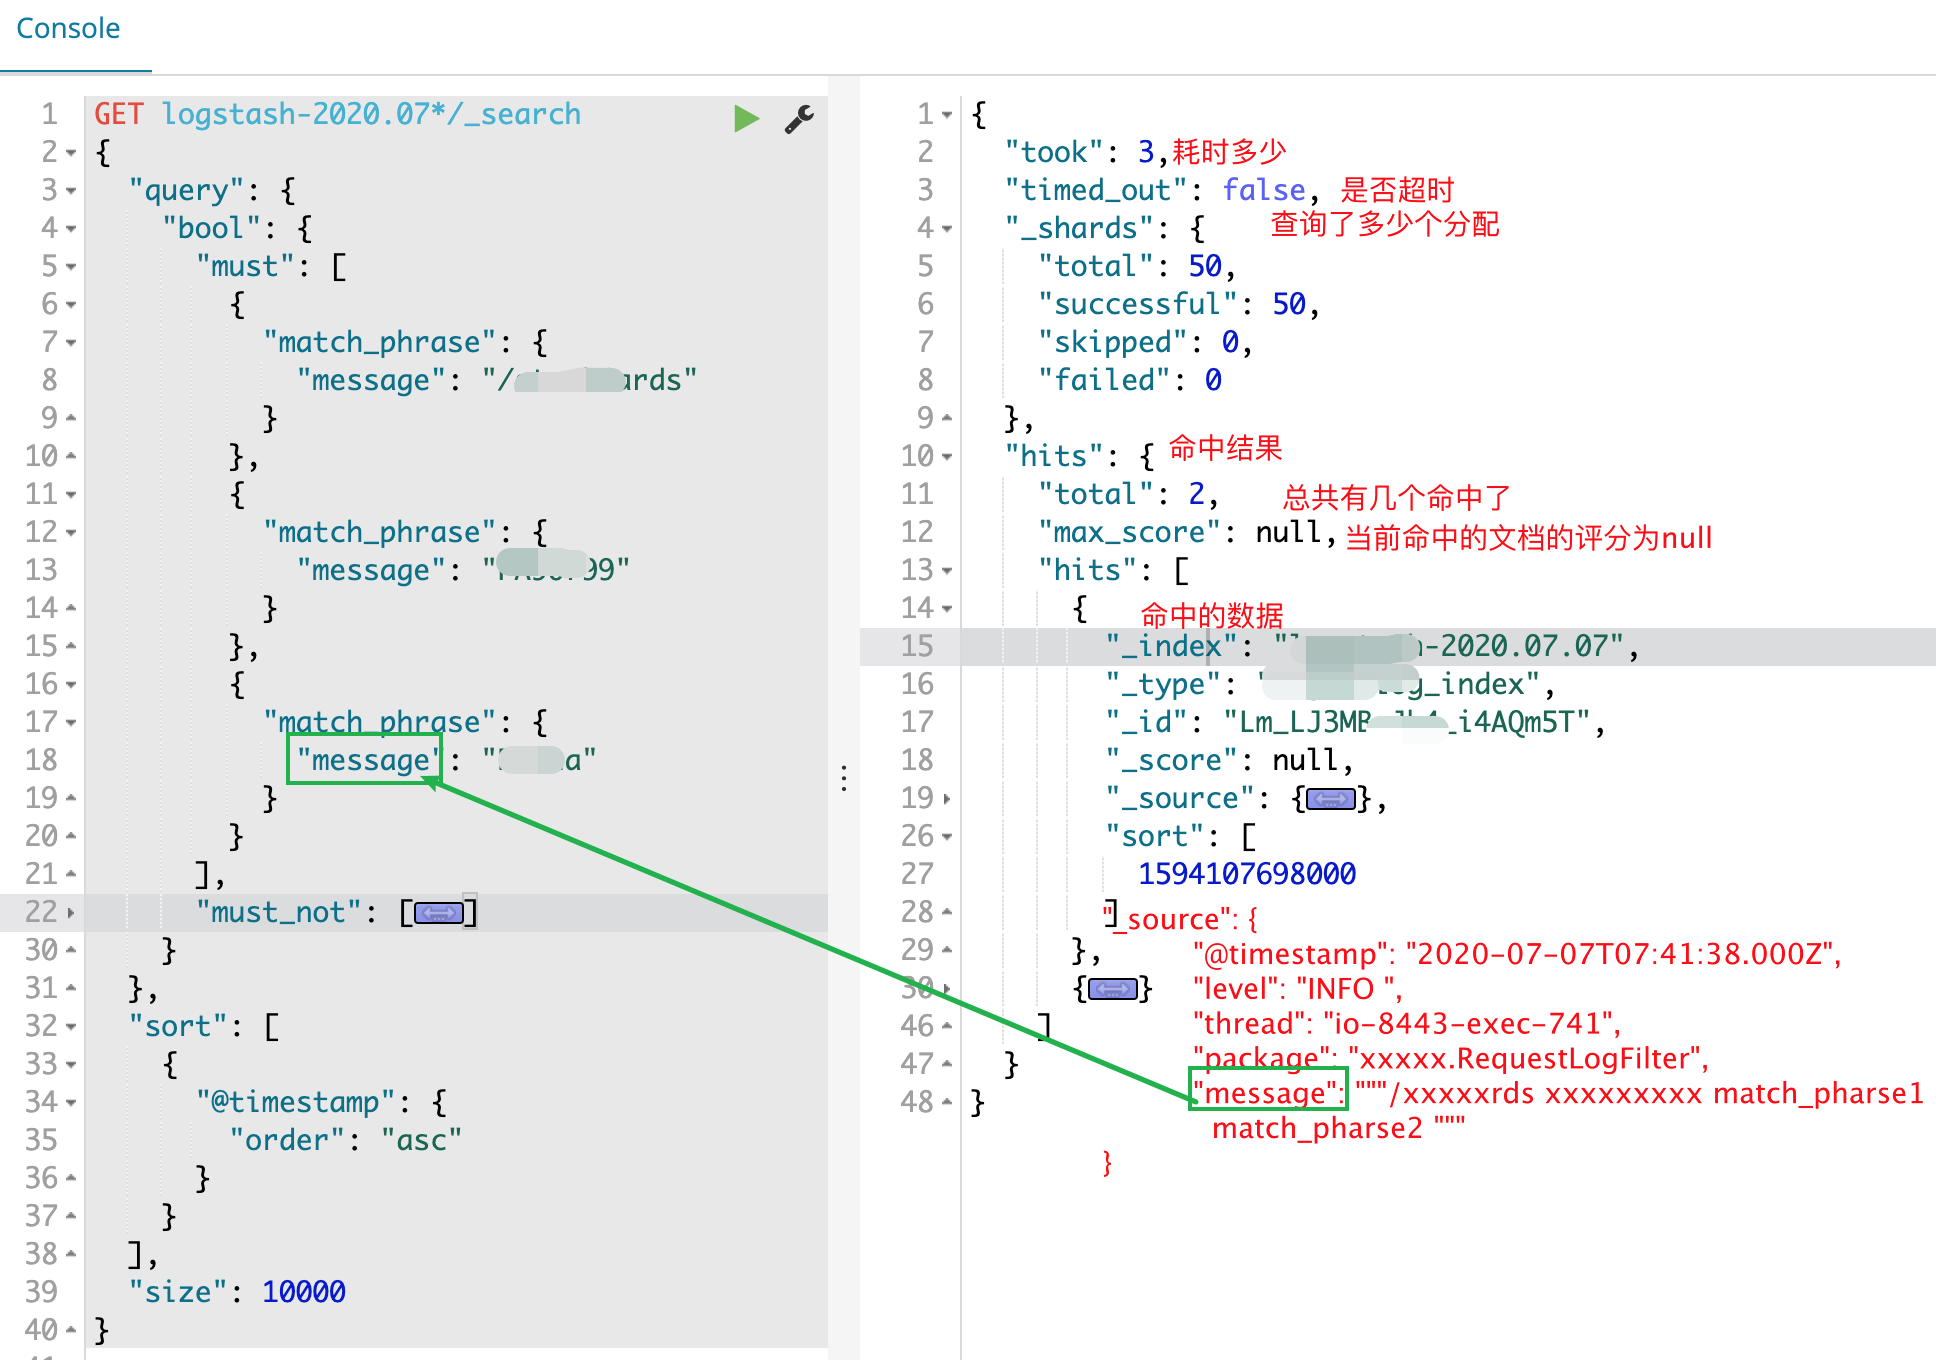Switch to the Console tab
The width and height of the screenshot is (1936, 1360).
68,28
